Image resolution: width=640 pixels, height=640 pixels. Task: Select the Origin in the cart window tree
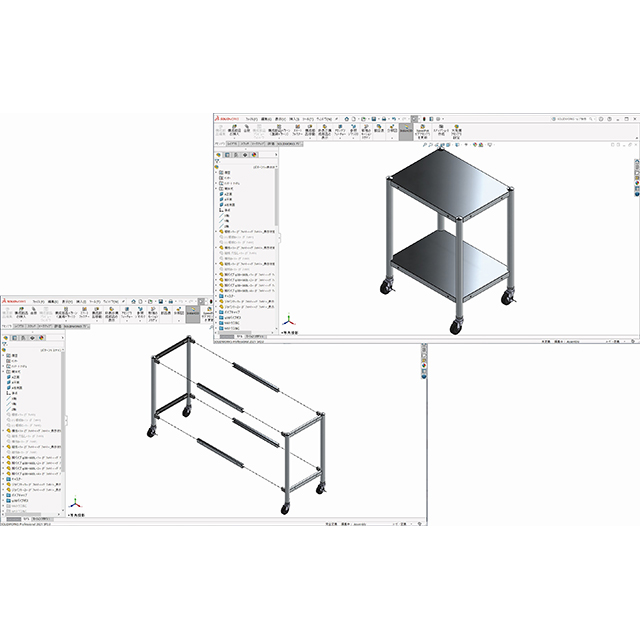pos(225,210)
